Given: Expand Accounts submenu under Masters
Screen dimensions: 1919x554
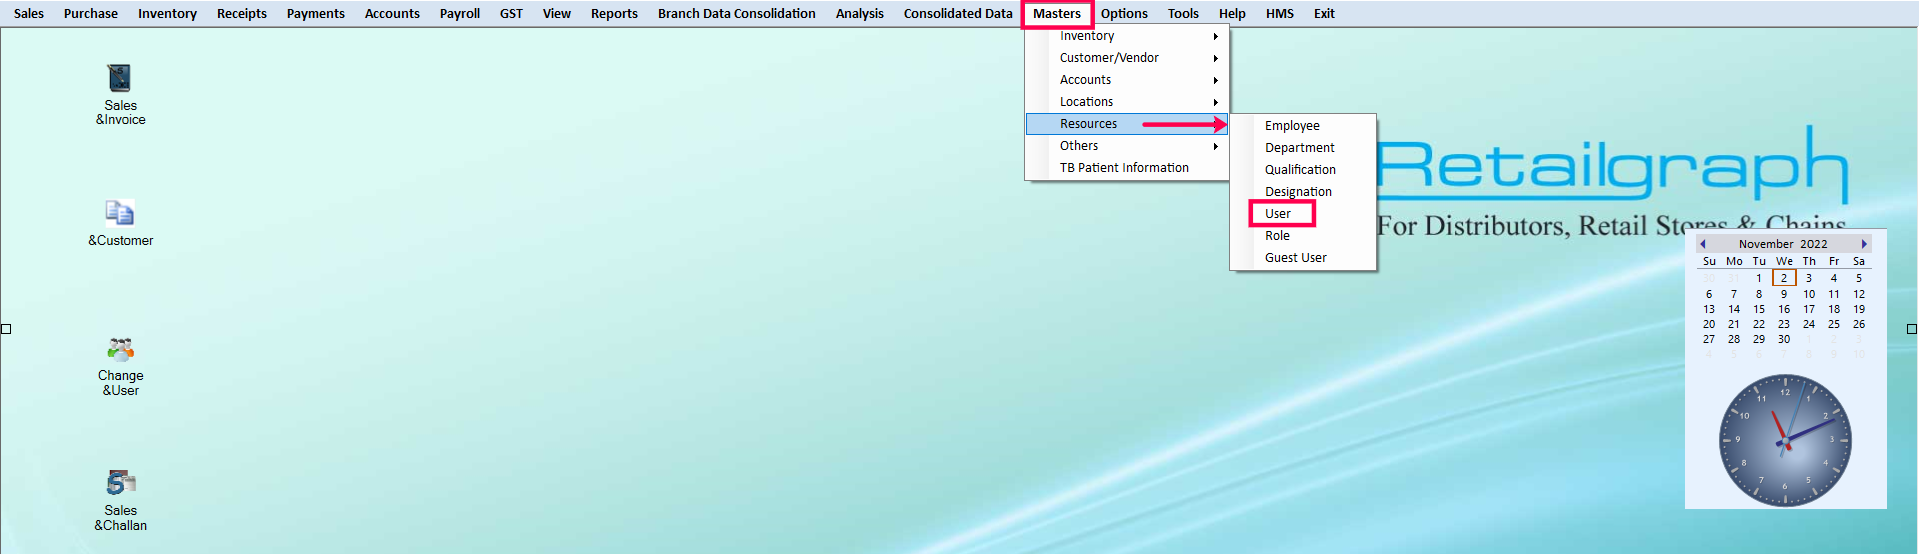Looking at the screenshot, I should 1127,80.
